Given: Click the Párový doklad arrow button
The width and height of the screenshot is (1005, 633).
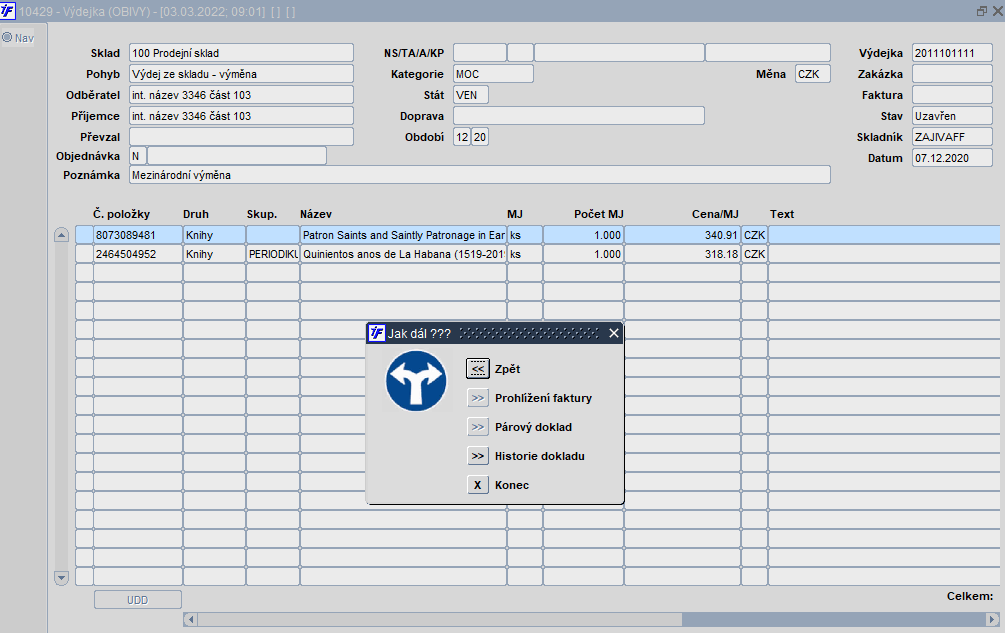Looking at the screenshot, I should (477, 427).
